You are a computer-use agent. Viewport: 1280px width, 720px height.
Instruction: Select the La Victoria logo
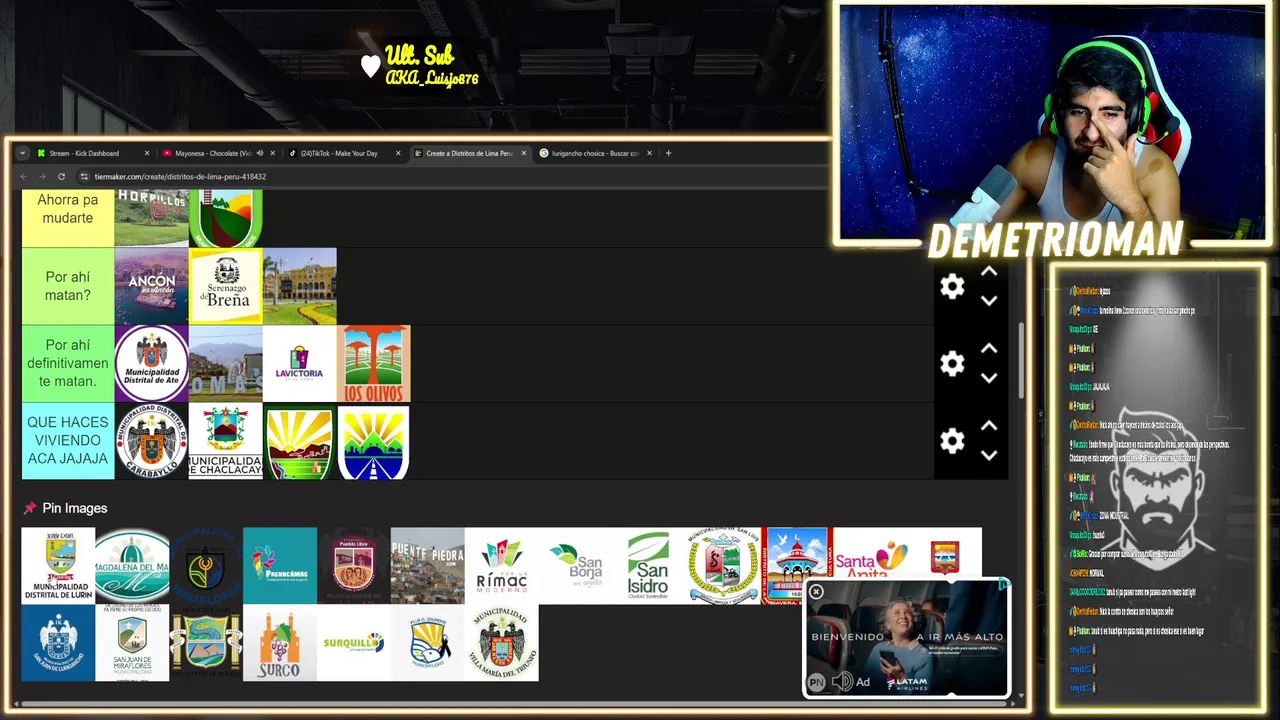[x=300, y=363]
